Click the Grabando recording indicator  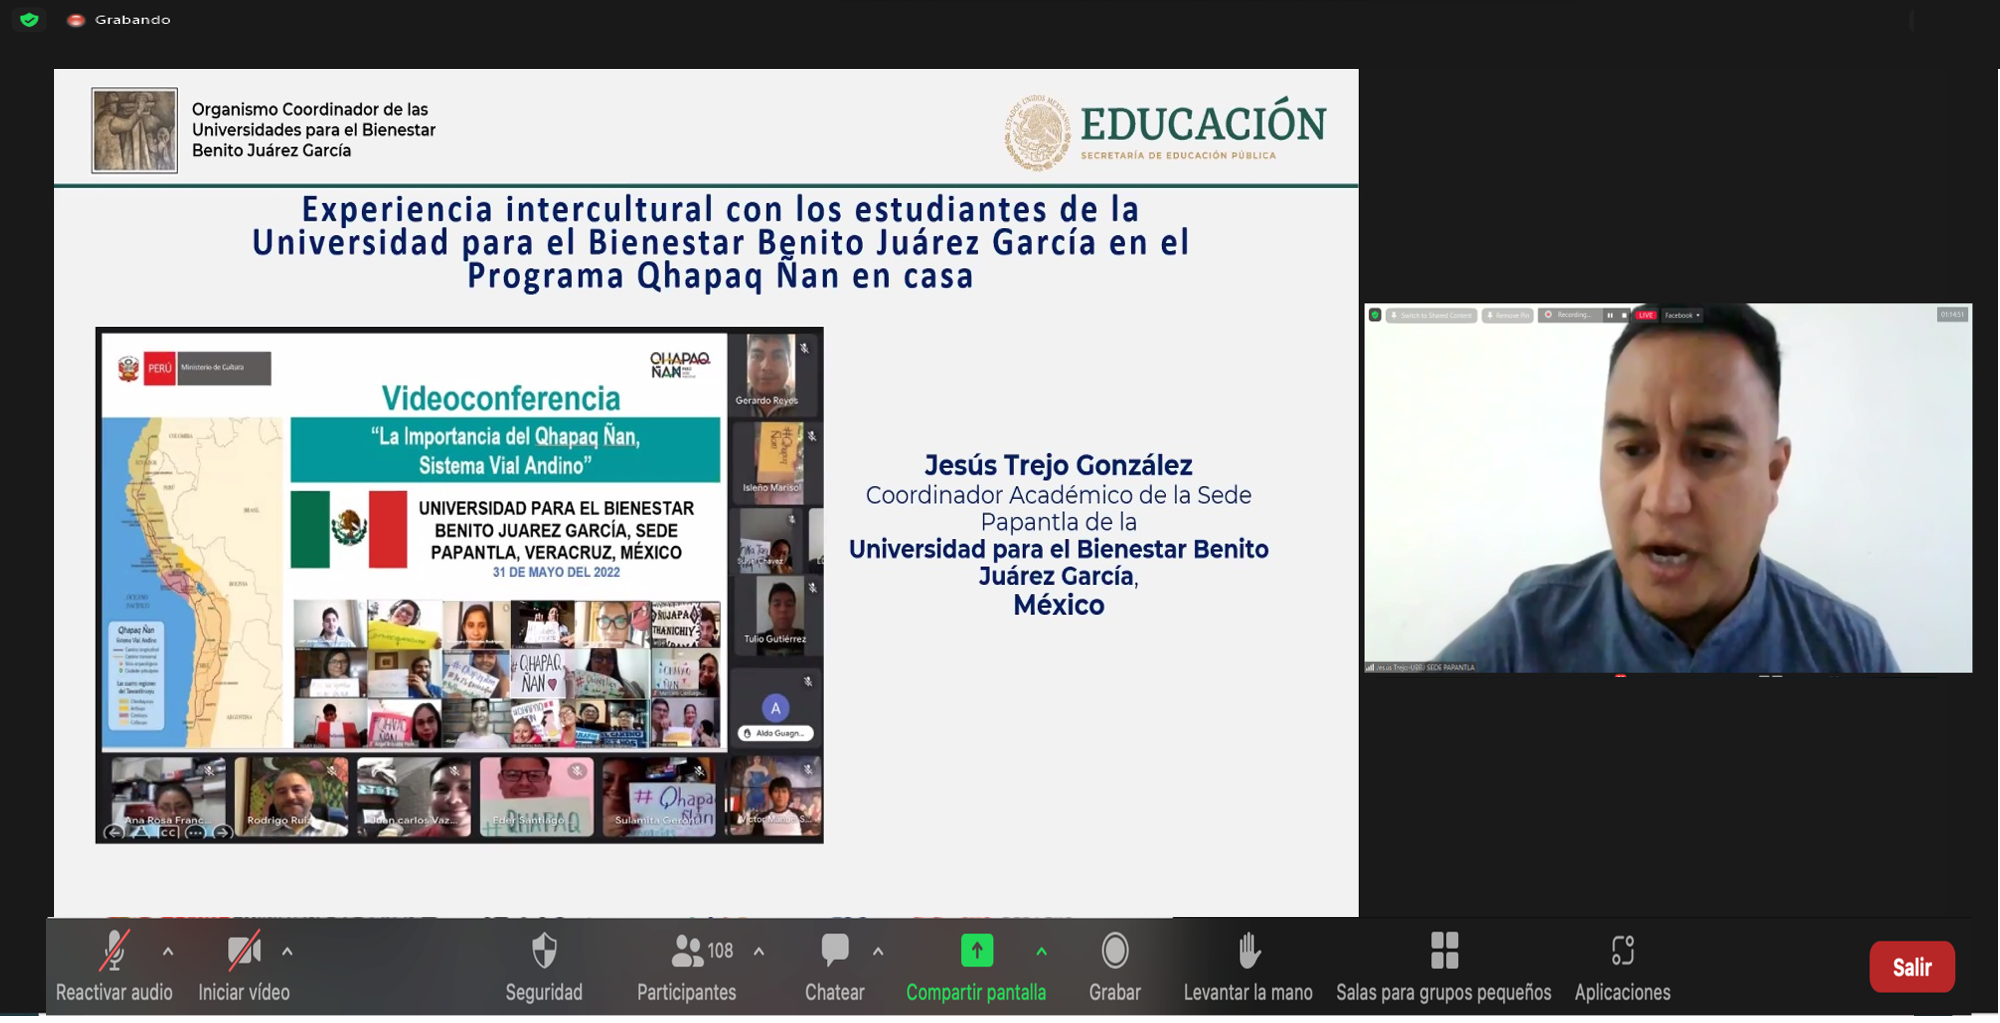tap(119, 19)
